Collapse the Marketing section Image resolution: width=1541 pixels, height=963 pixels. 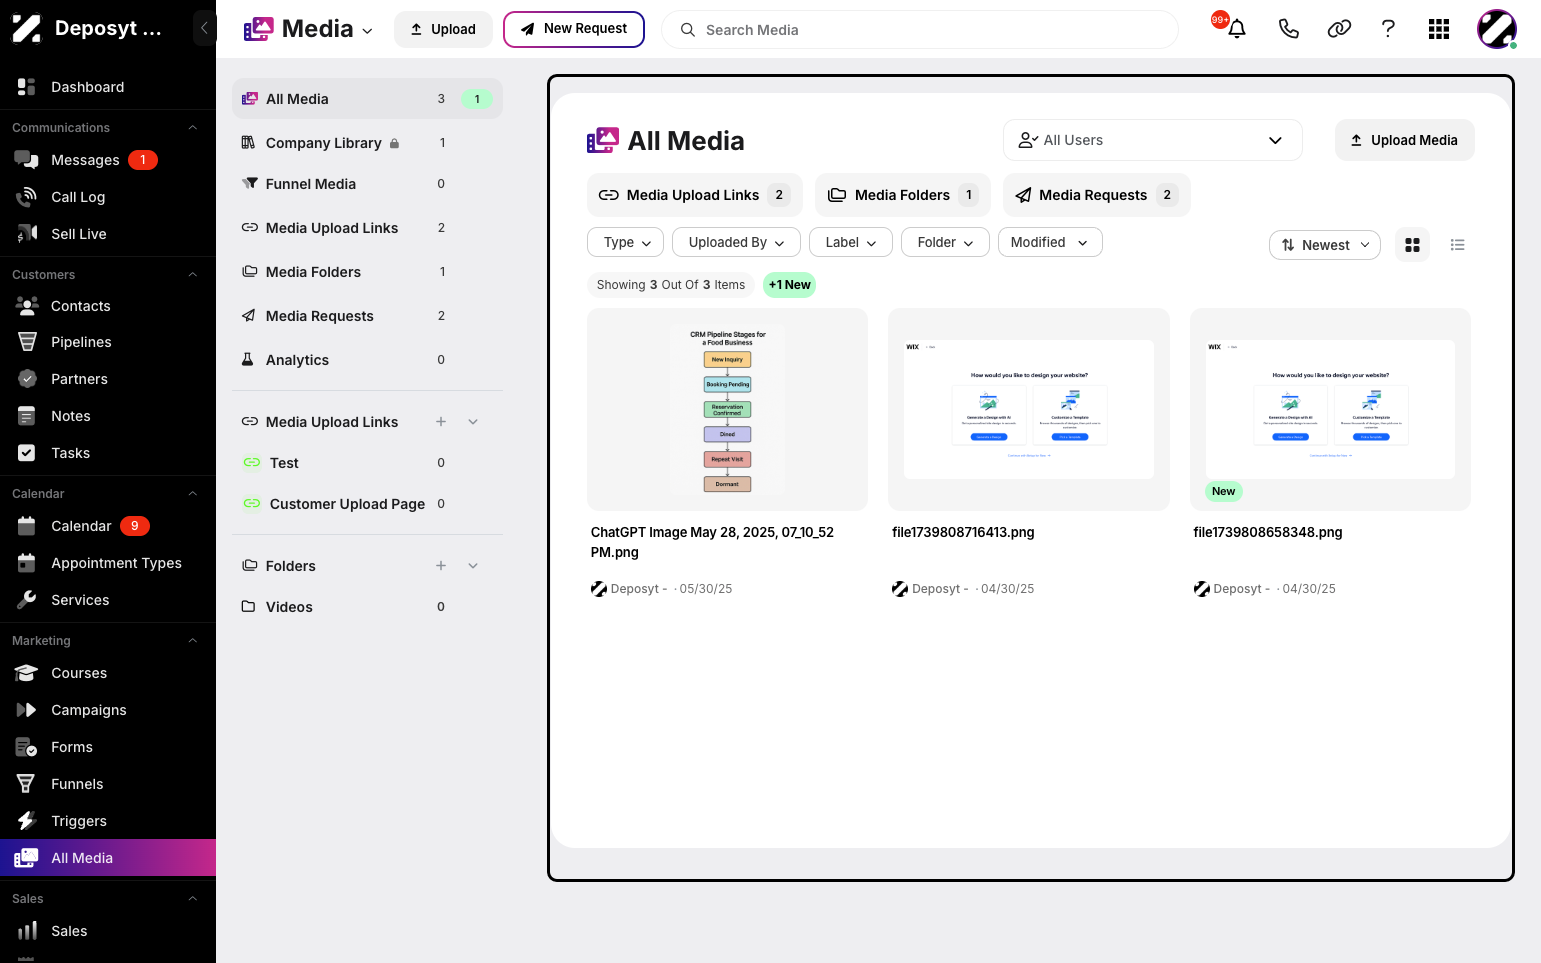(193, 641)
